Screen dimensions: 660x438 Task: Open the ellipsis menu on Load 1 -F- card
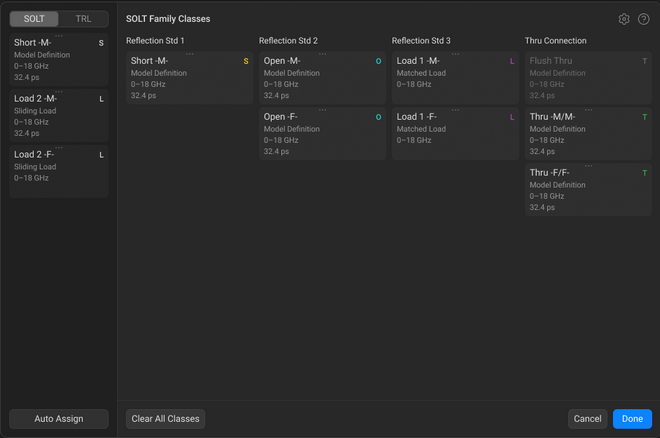tap(455, 110)
